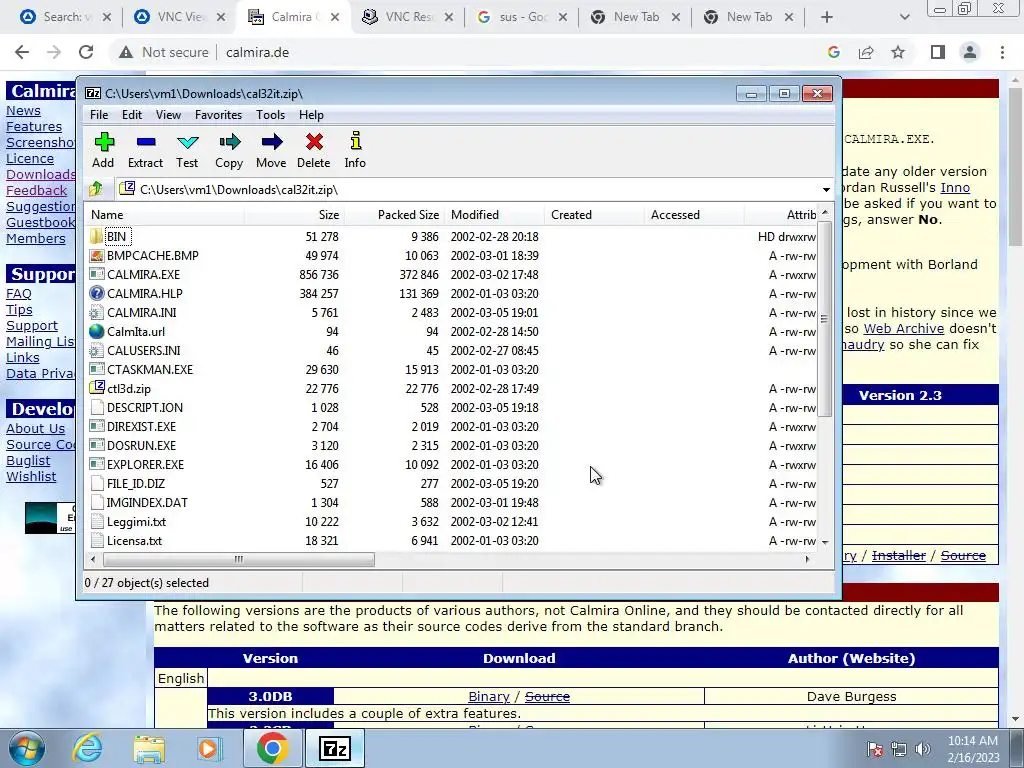Expand the 7-Zip address path dropdown
Image resolution: width=1024 pixels, height=768 pixels.
click(x=826, y=189)
